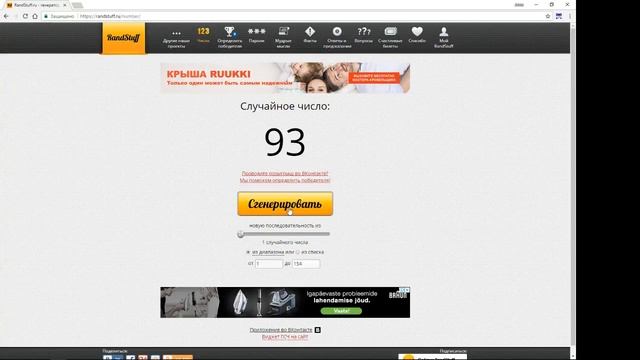This screenshot has width=640, height=360.
Task: Click the orange Сгенерировать button
Action: pyautogui.click(x=285, y=204)
